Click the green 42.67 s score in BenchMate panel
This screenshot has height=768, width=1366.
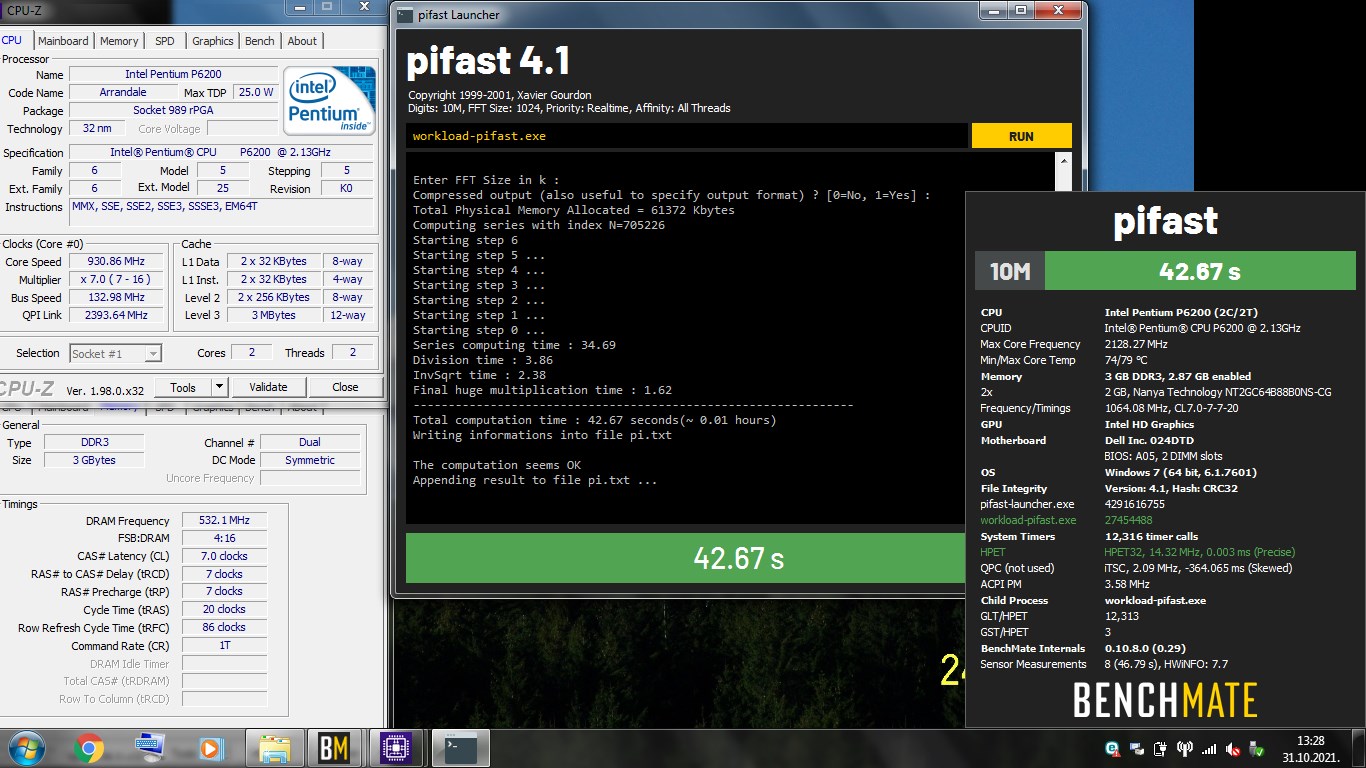(1199, 271)
